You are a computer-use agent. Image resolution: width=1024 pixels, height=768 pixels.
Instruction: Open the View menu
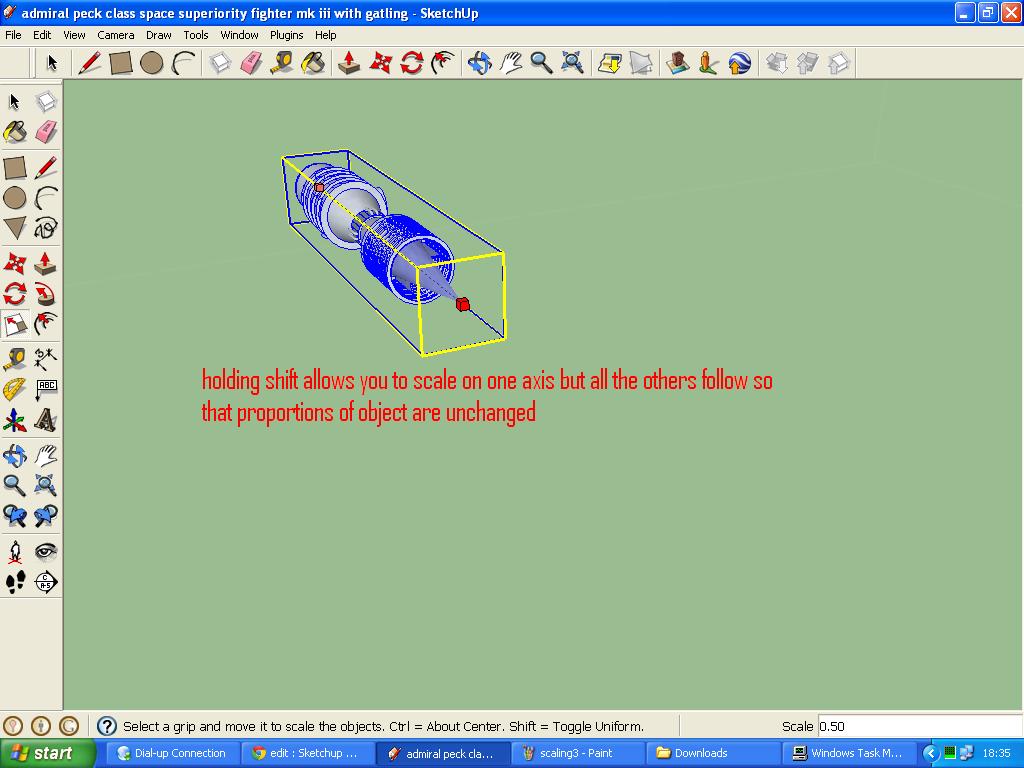(x=74, y=35)
